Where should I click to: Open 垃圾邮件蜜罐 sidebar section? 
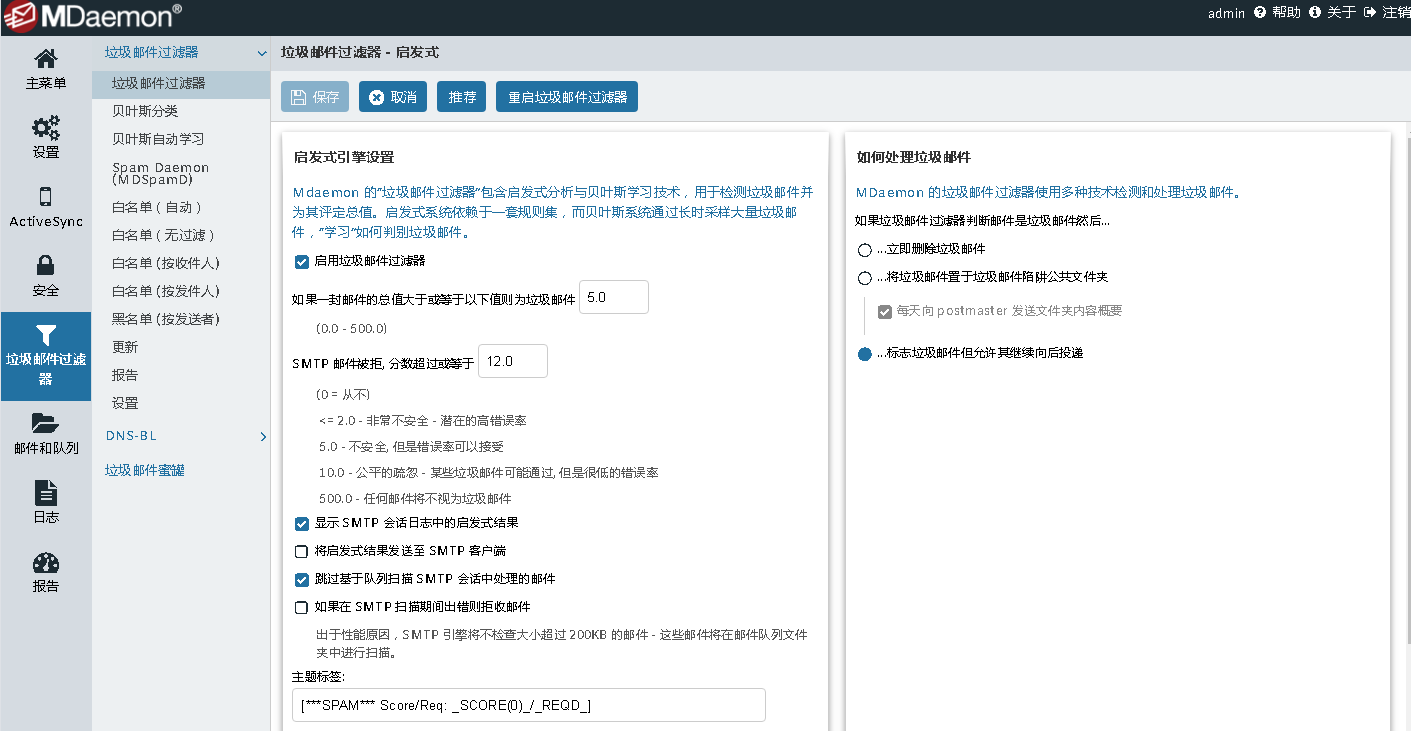coord(145,470)
